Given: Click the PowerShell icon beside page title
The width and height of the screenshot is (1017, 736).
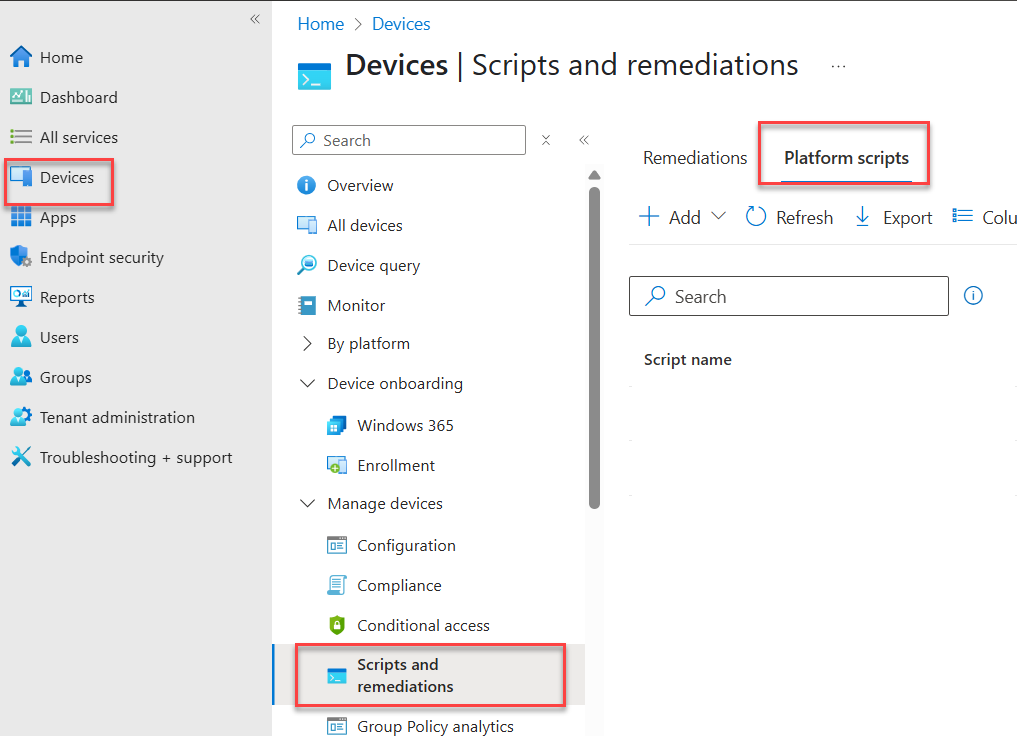Looking at the screenshot, I should pos(315,76).
